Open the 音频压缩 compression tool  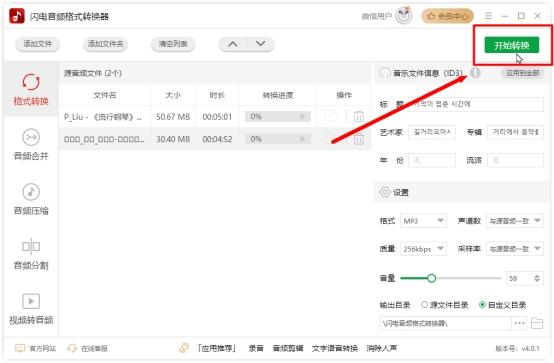pos(31,192)
